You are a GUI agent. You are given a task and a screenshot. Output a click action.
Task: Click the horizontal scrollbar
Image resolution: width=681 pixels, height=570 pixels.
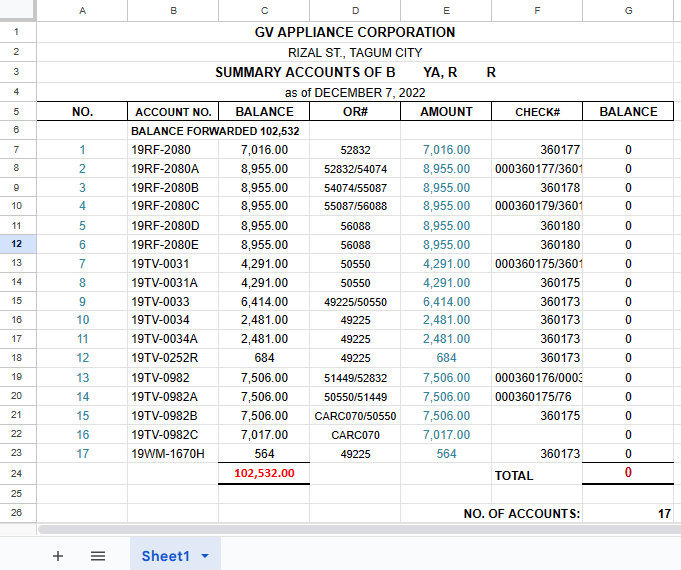click(359, 529)
